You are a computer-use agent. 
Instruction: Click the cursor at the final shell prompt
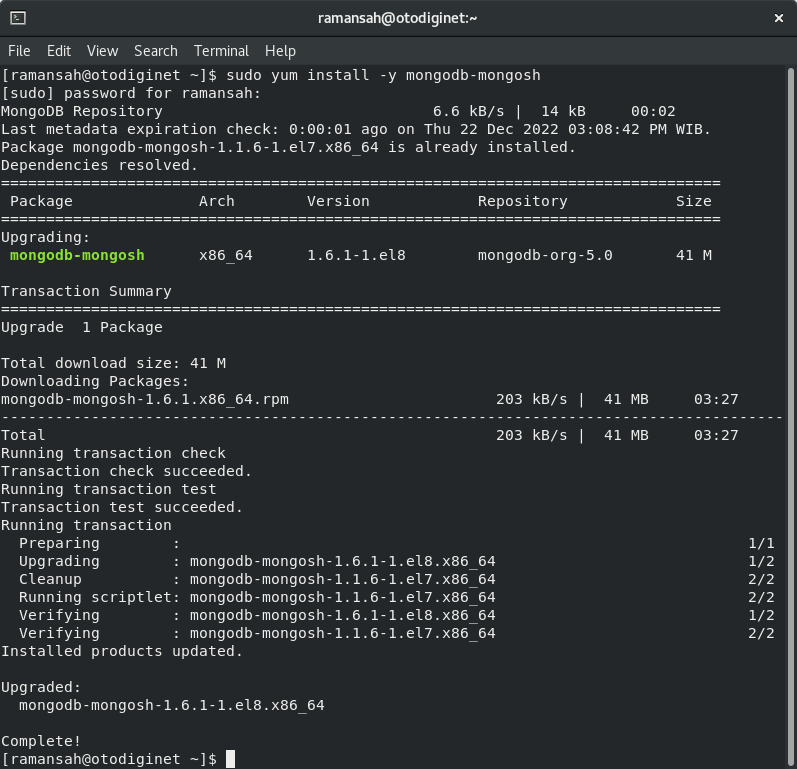pyautogui.click(x=230, y=759)
